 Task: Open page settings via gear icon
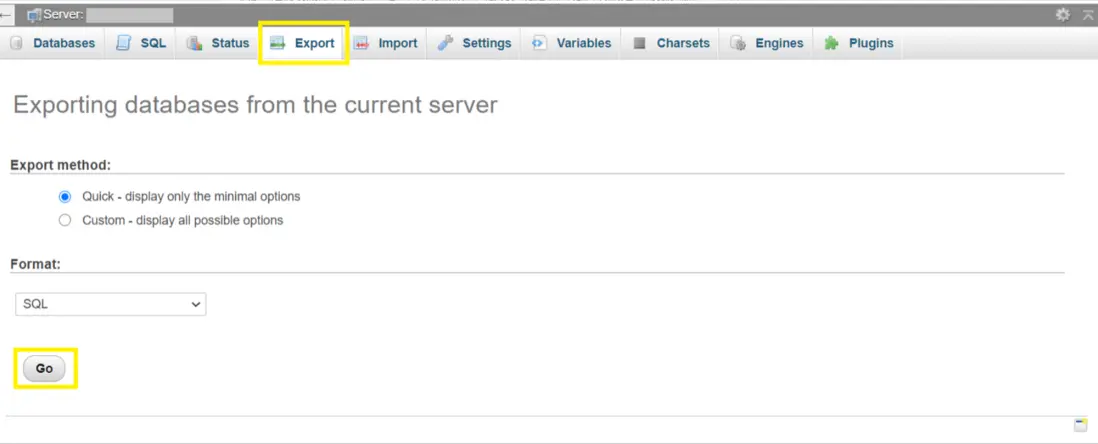click(1063, 15)
